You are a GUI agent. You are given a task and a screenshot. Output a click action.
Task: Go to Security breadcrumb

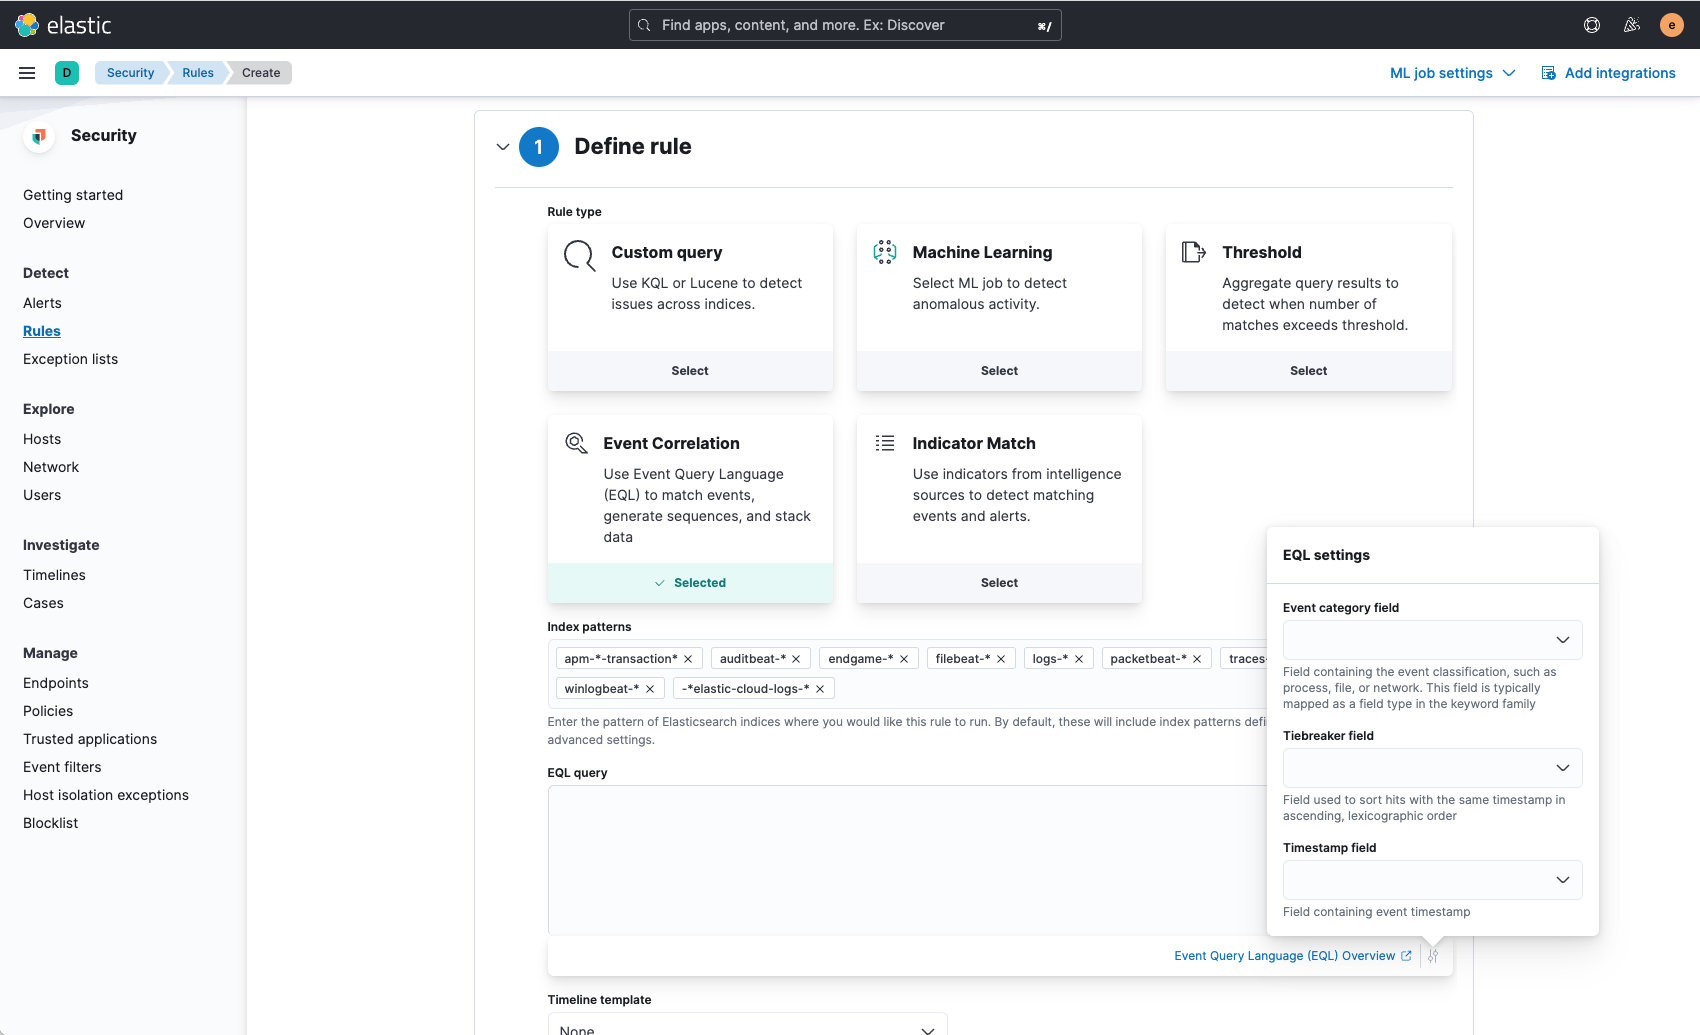(130, 73)
